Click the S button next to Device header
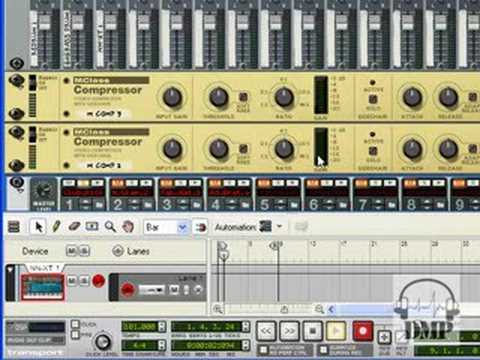Screen dimensions: 480x360 coord(84,251)
